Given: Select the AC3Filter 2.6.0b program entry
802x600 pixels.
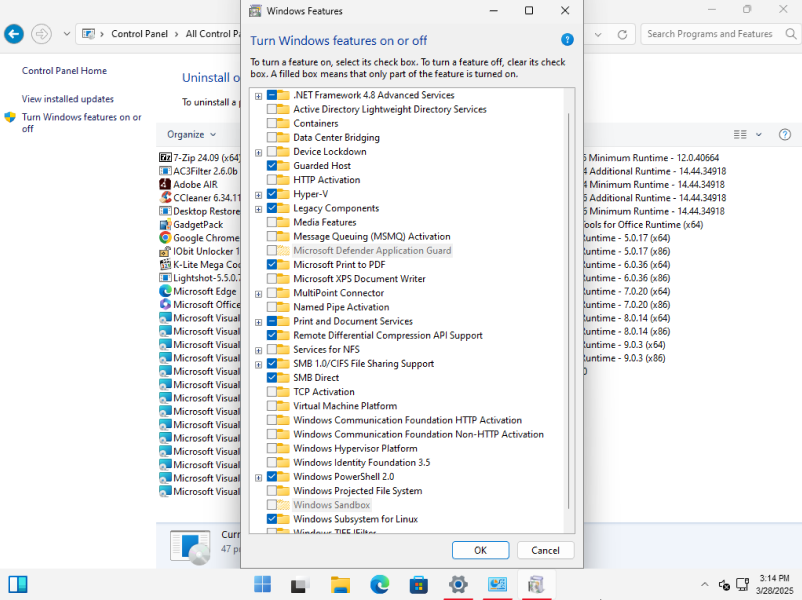Looking at the screenshot, I should coord(198,171).
